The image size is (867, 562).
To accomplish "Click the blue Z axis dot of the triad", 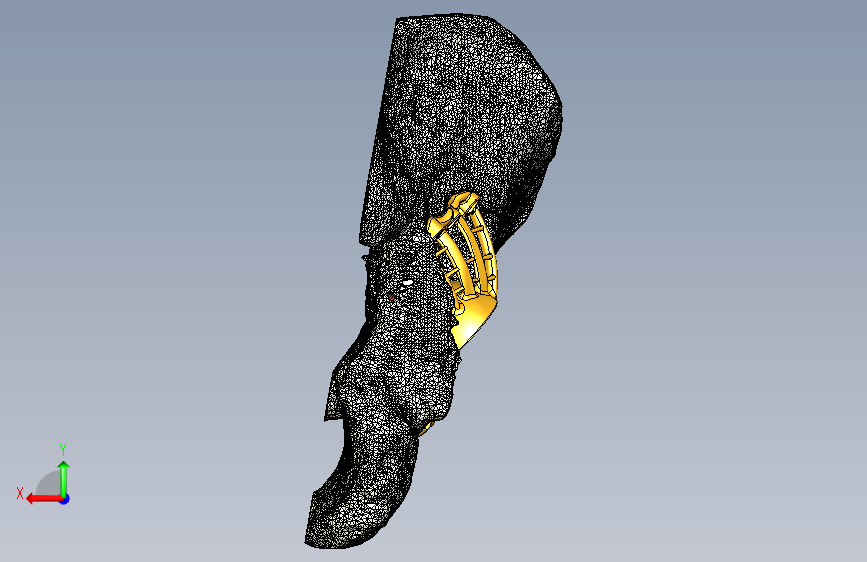I will [x=65, y=499].
